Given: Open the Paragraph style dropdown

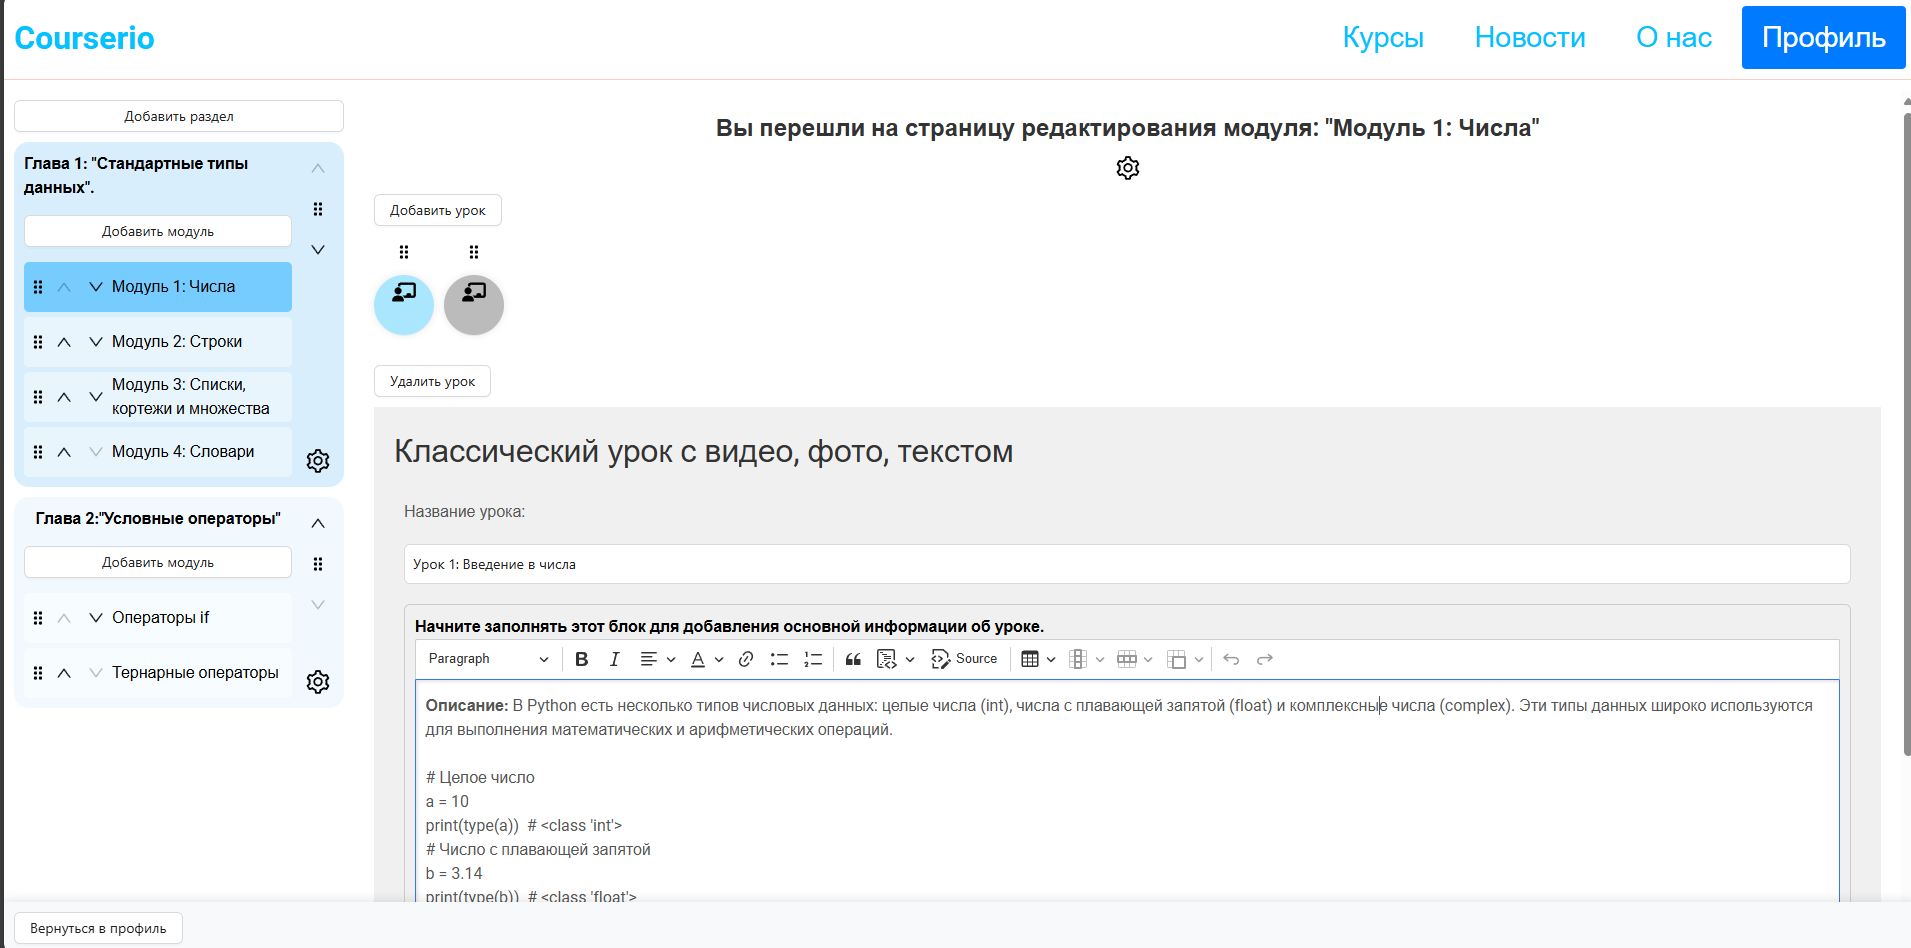Looking at the screenshot, I should [487, 659].
